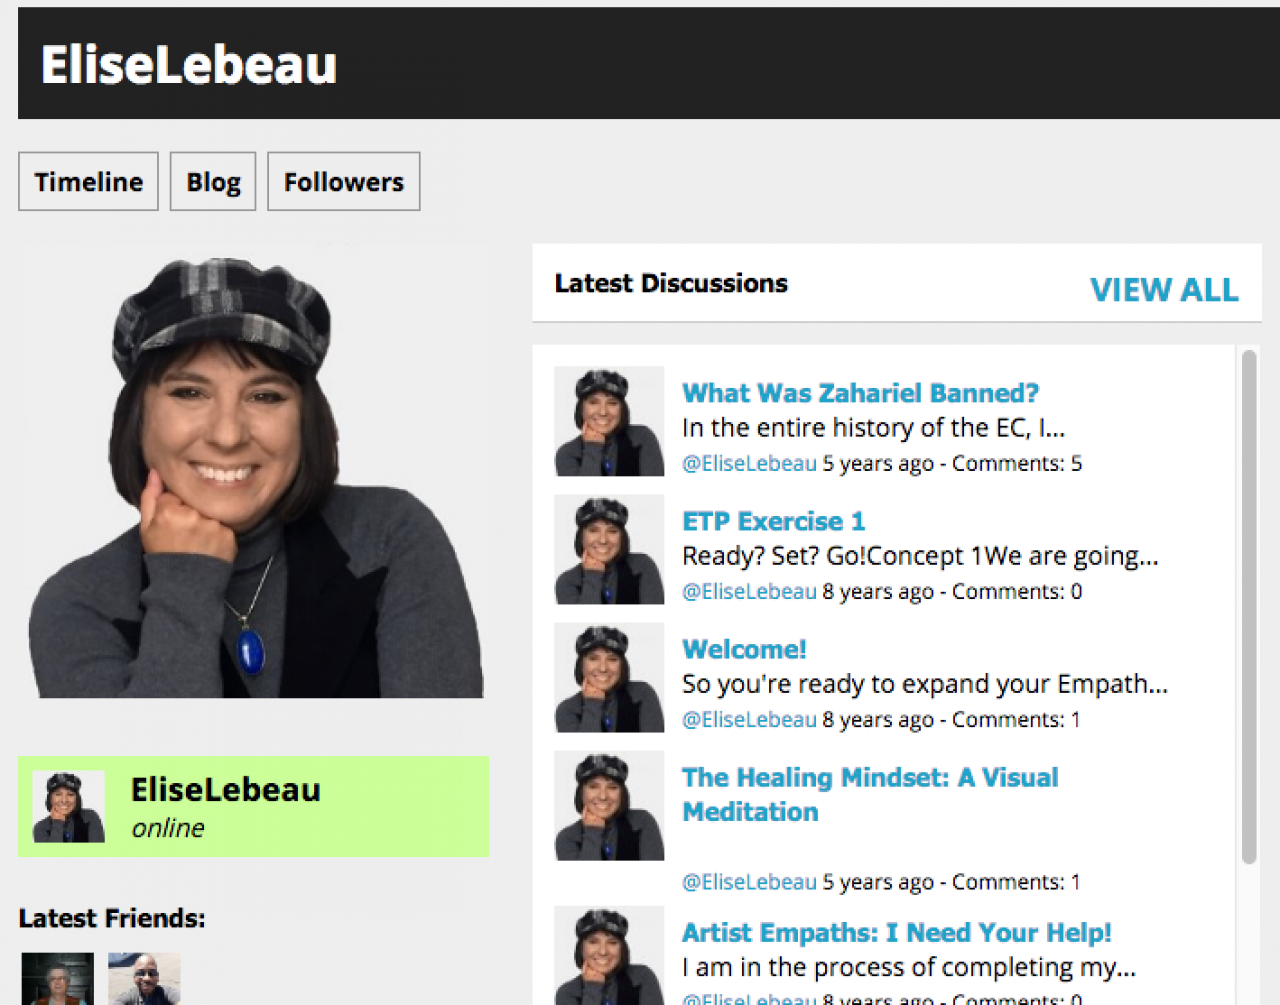Screen dimensions: 1280x1005
Task: Click avatar thumbnail beside Healing Mindset discussion
Action: (609, 805)
